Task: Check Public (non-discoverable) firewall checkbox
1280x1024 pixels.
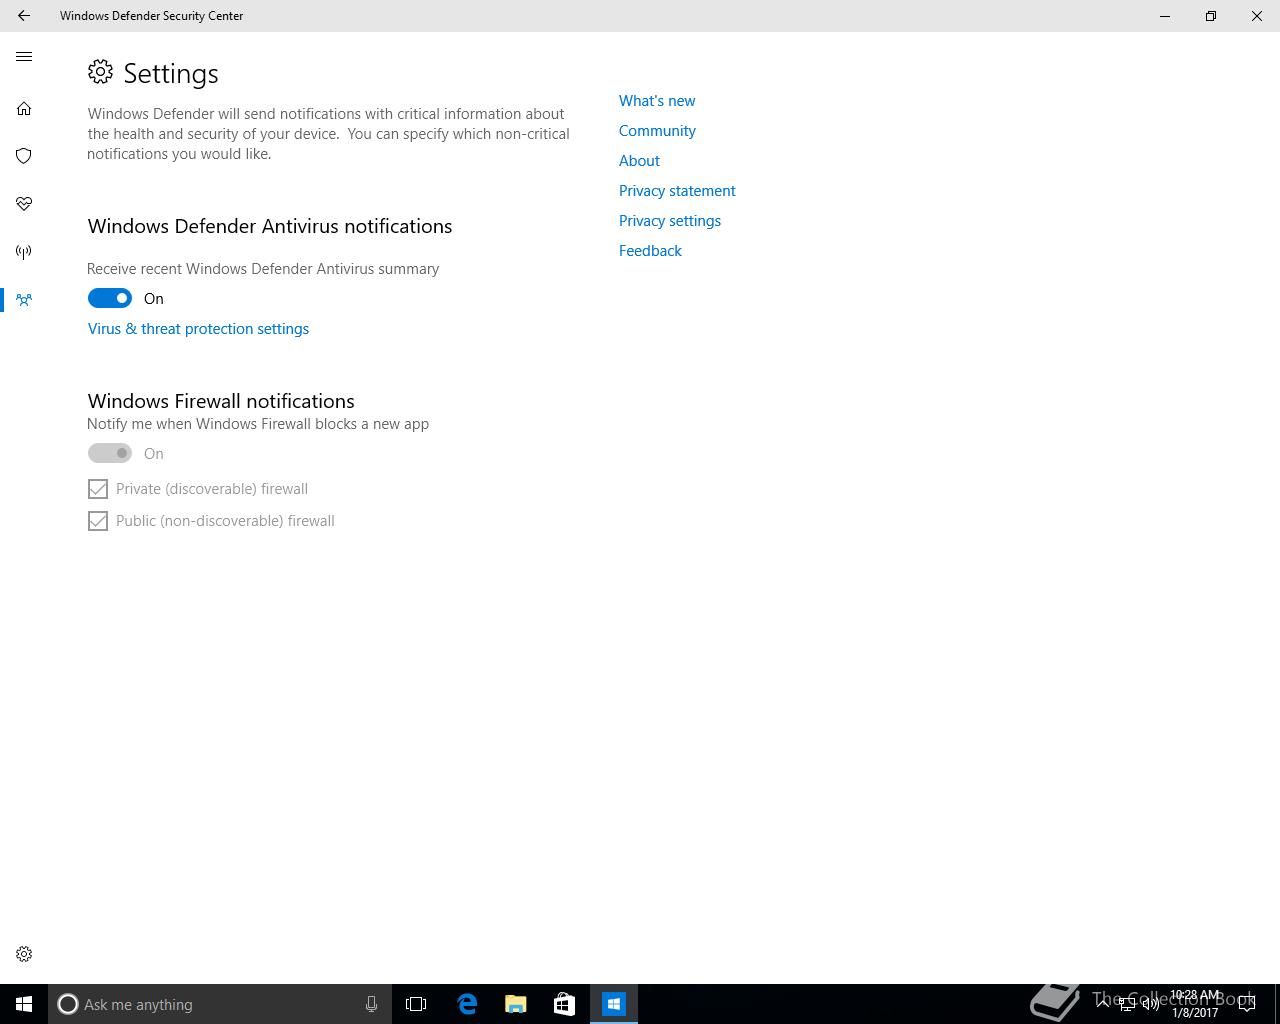Action: click(98, 521)
